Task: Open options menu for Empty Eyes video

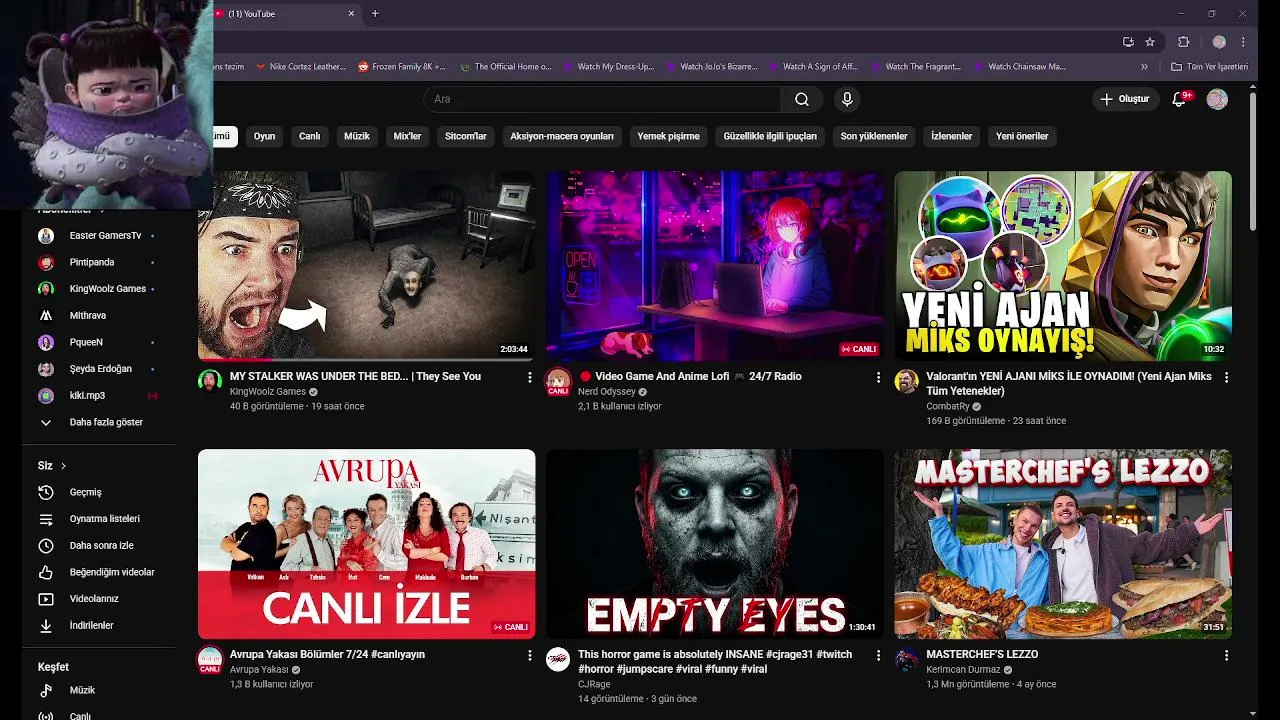Action: point(878,655)
